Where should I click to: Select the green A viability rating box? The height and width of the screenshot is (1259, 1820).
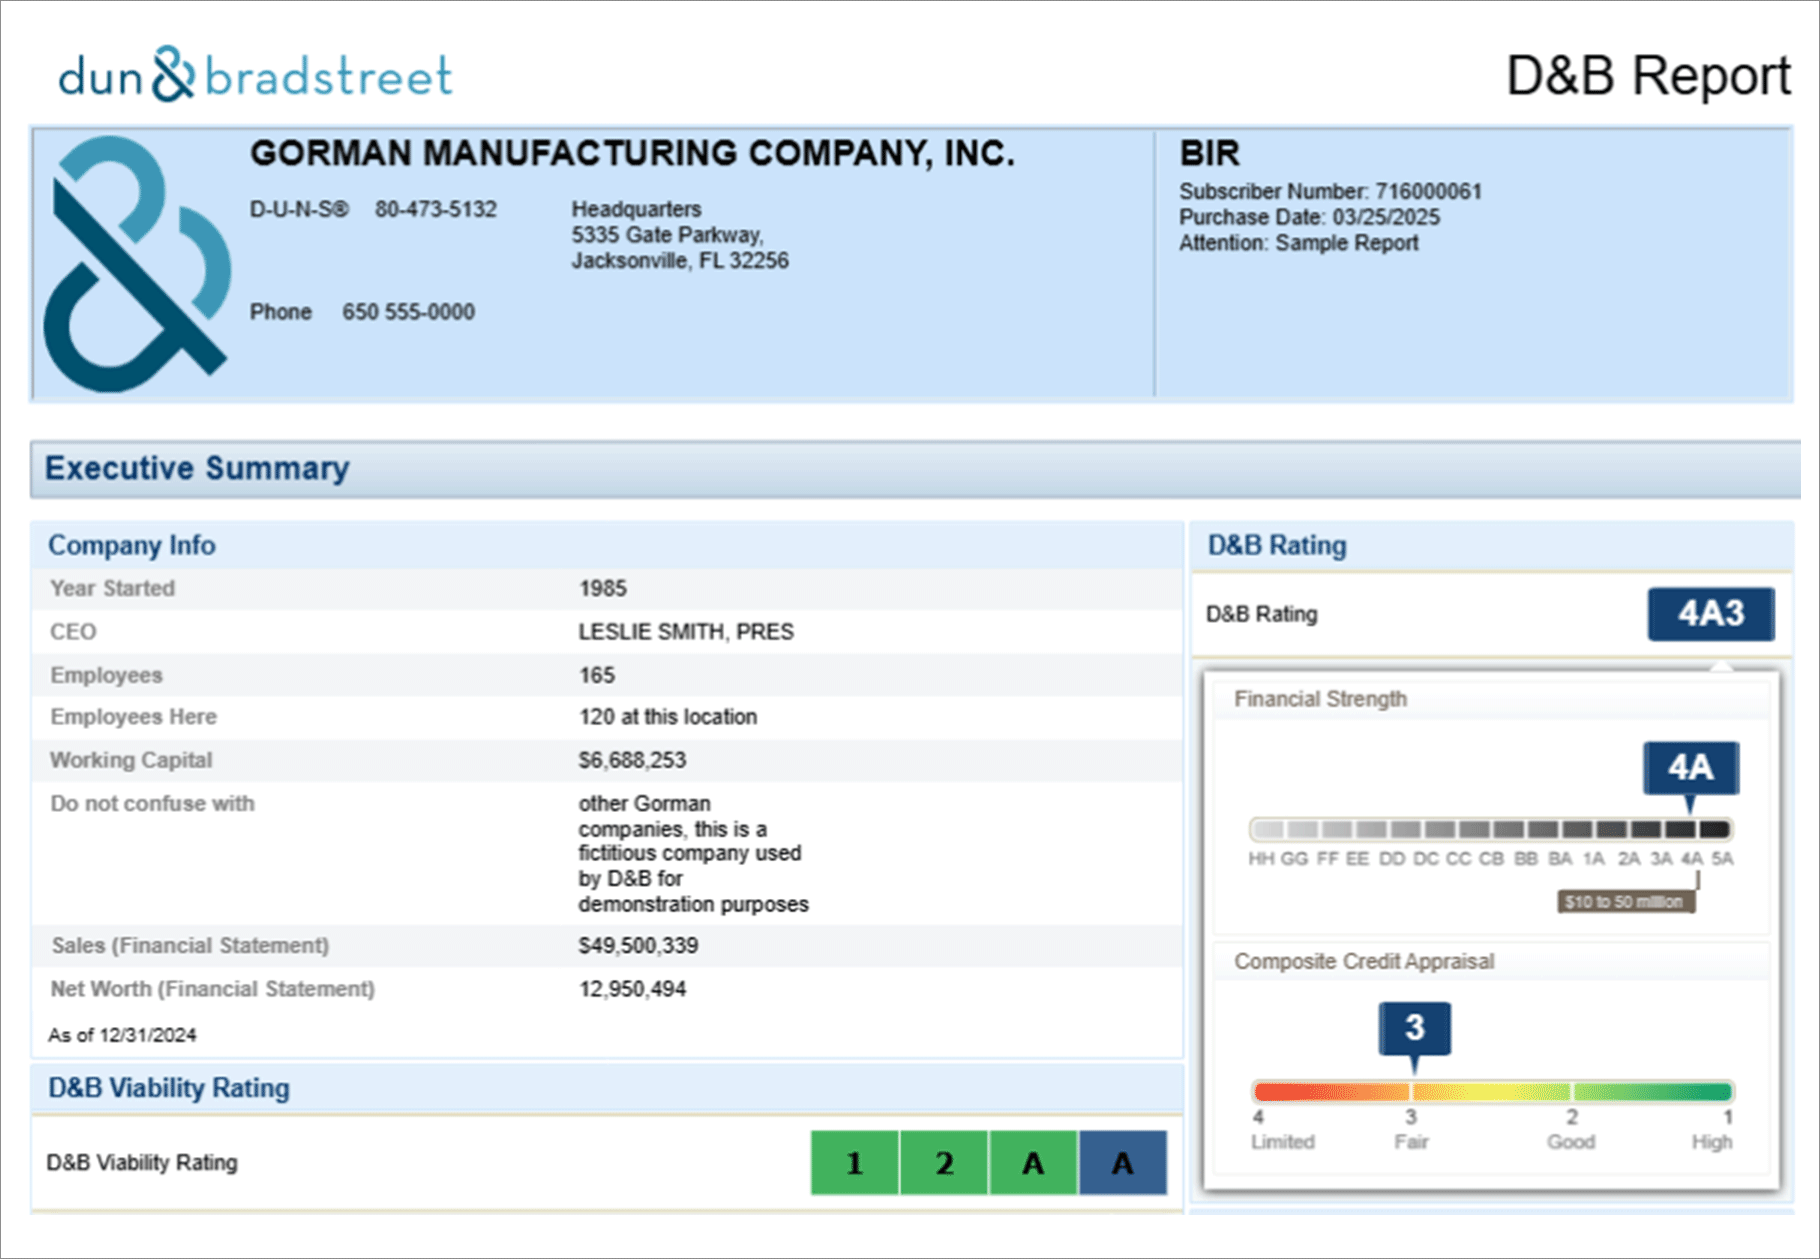tap(1033, 1163)
